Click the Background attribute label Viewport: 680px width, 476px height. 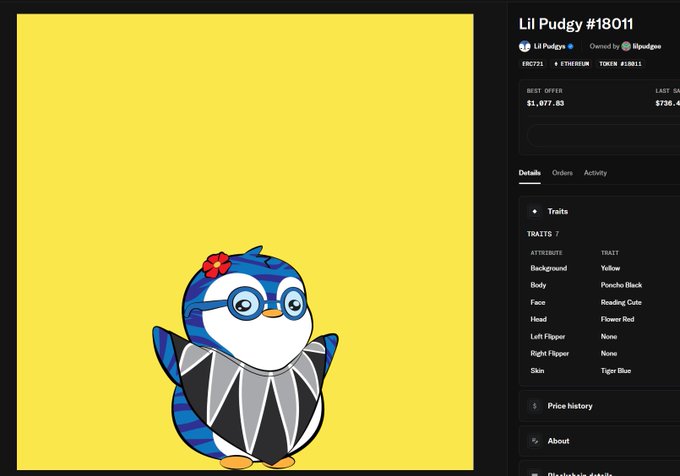[549, 268]
